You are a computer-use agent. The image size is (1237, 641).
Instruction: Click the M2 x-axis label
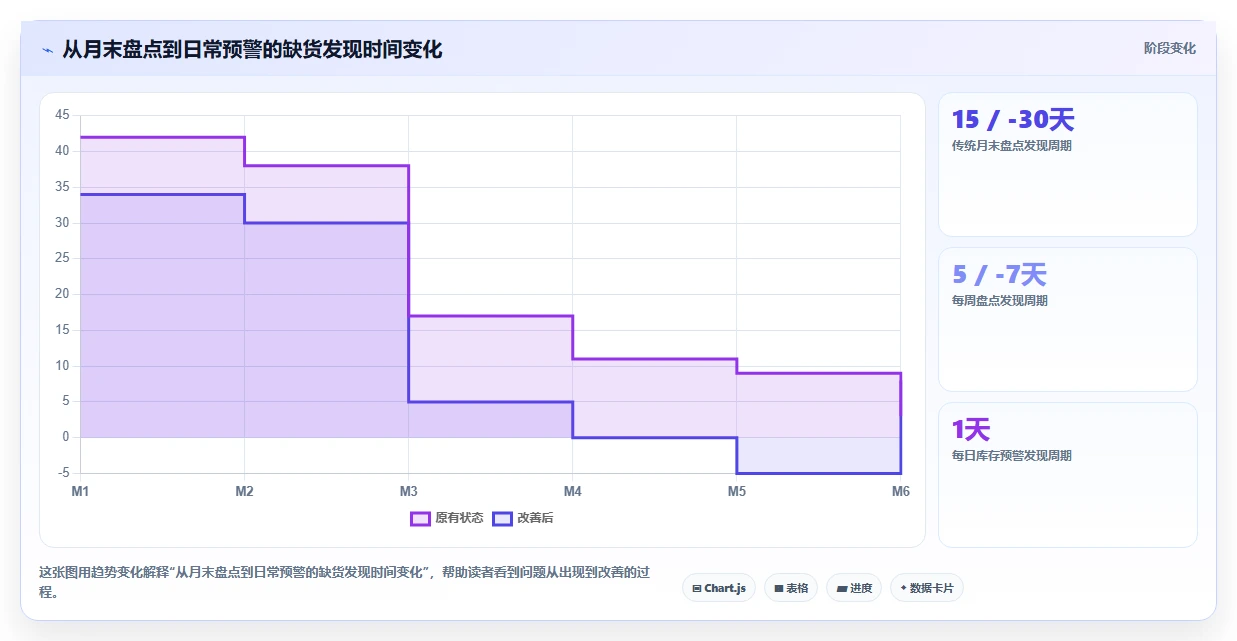point(244,491)
